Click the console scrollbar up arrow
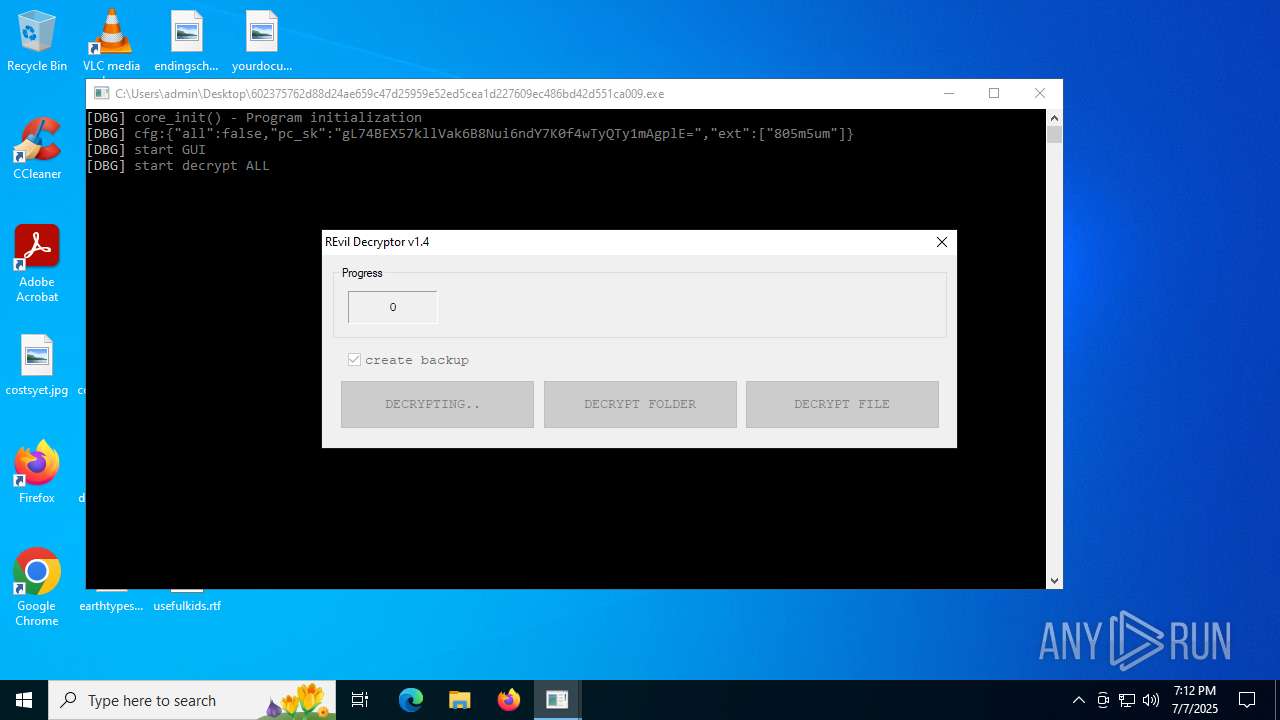The width and height of the screenshot is (1280, 720). [x=1054, y=117]
